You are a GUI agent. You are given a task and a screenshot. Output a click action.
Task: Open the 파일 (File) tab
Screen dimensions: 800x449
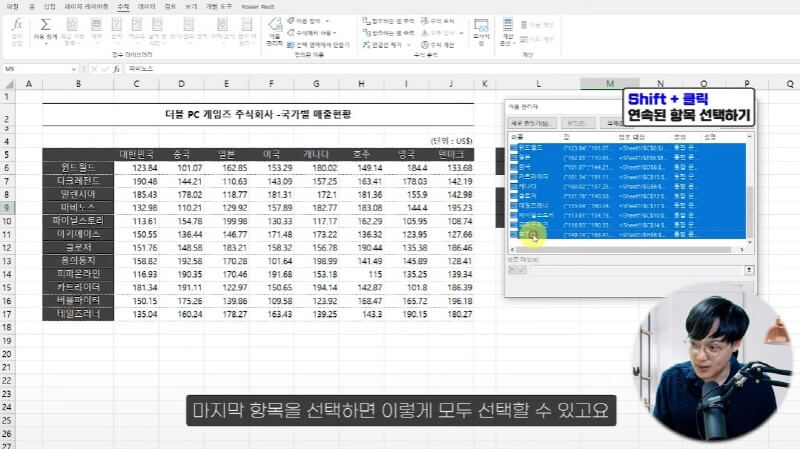coord(12,7)
